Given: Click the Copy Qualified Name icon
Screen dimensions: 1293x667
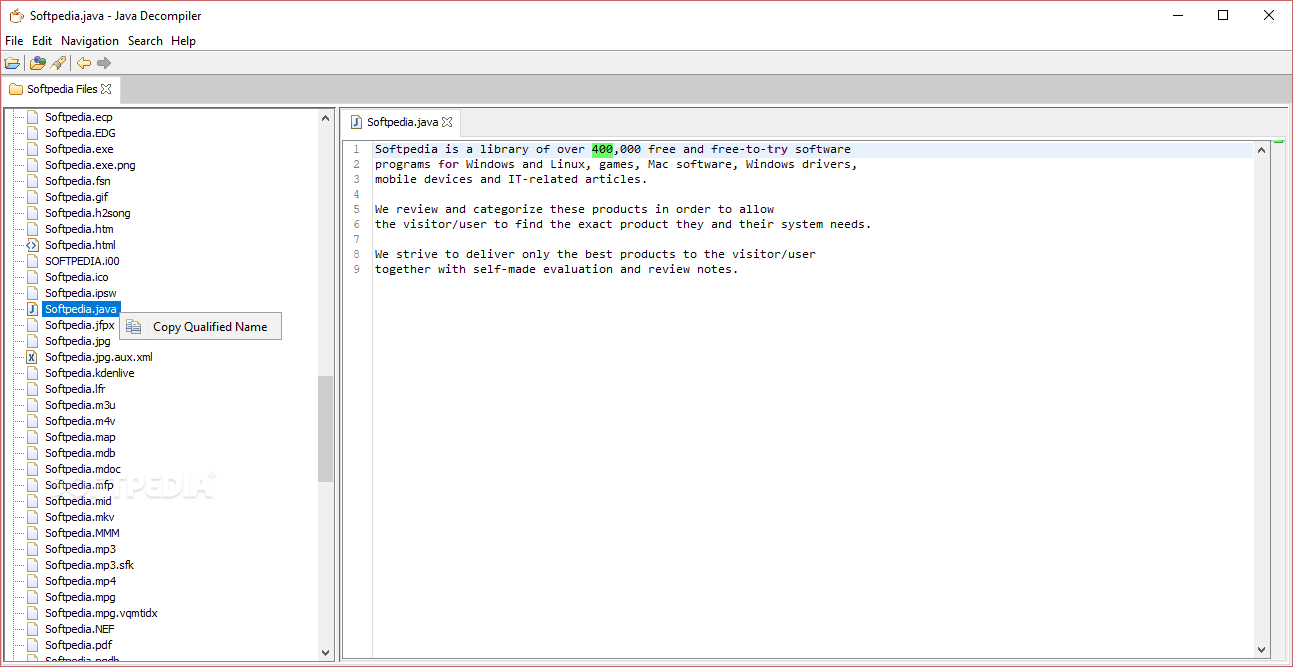Looking at the screenshot, I should pyautogui.click(x=134, y=326).
